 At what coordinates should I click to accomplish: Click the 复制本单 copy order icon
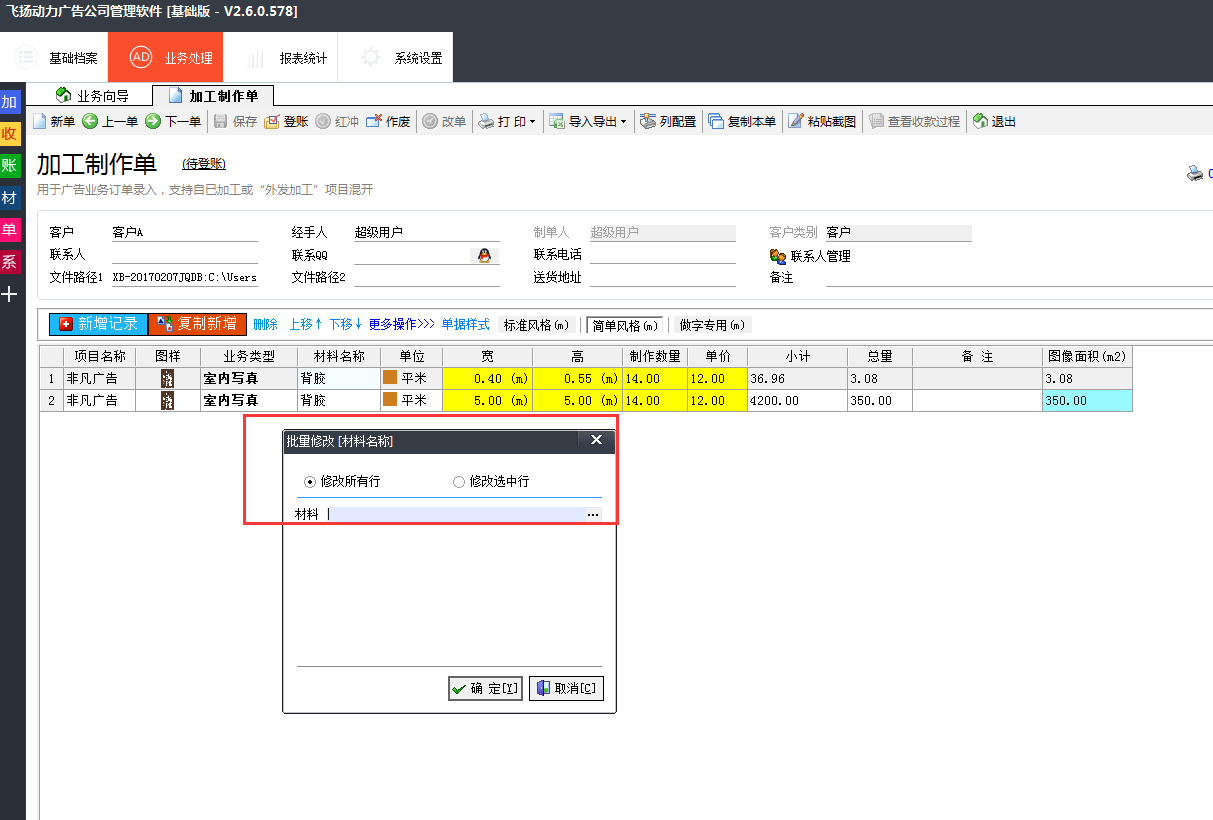coord(716,122)
